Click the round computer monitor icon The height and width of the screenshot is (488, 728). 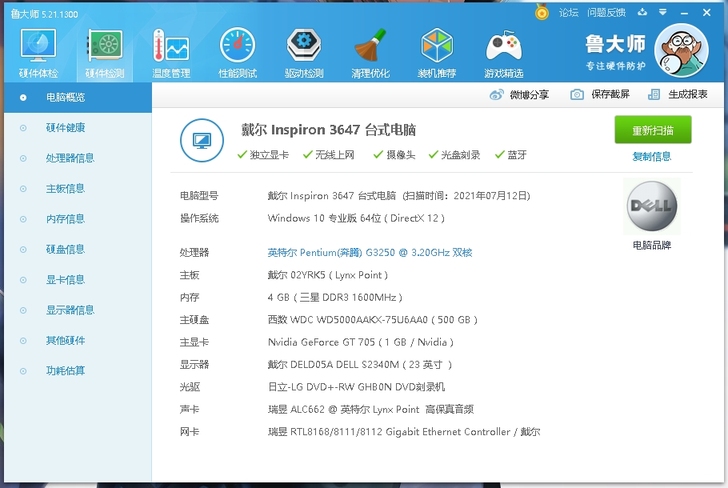coord(202,140)
